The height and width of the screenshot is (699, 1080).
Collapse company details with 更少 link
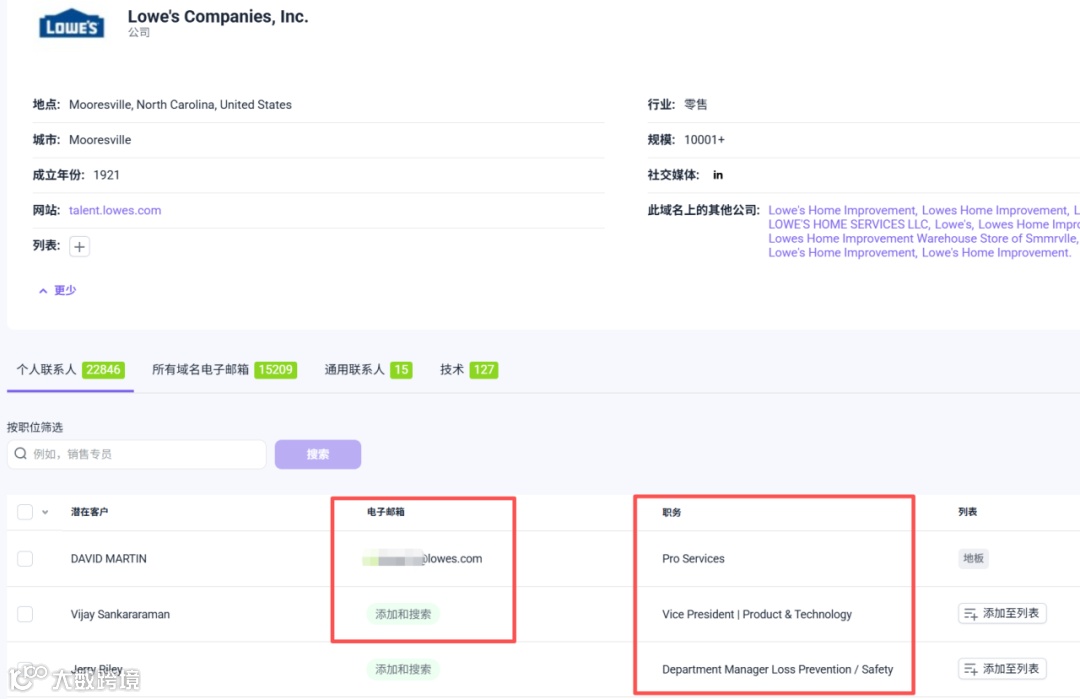point(57,291)
